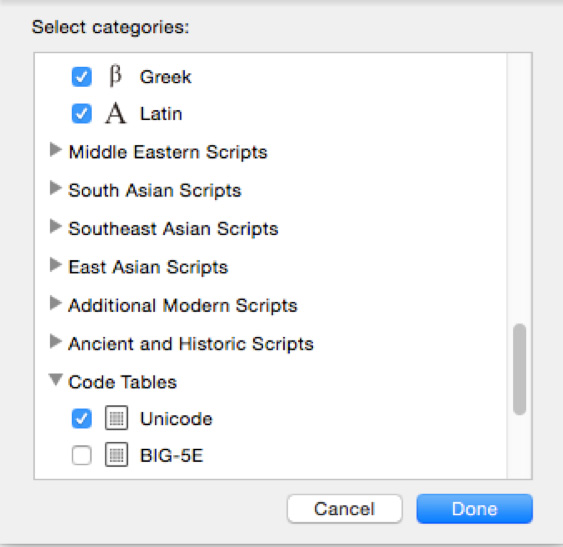Screen dimensions: 563x547
Task: Expand Additional Modern Scripts triangle
Action: pyautogui.click(x=55, y=303)
